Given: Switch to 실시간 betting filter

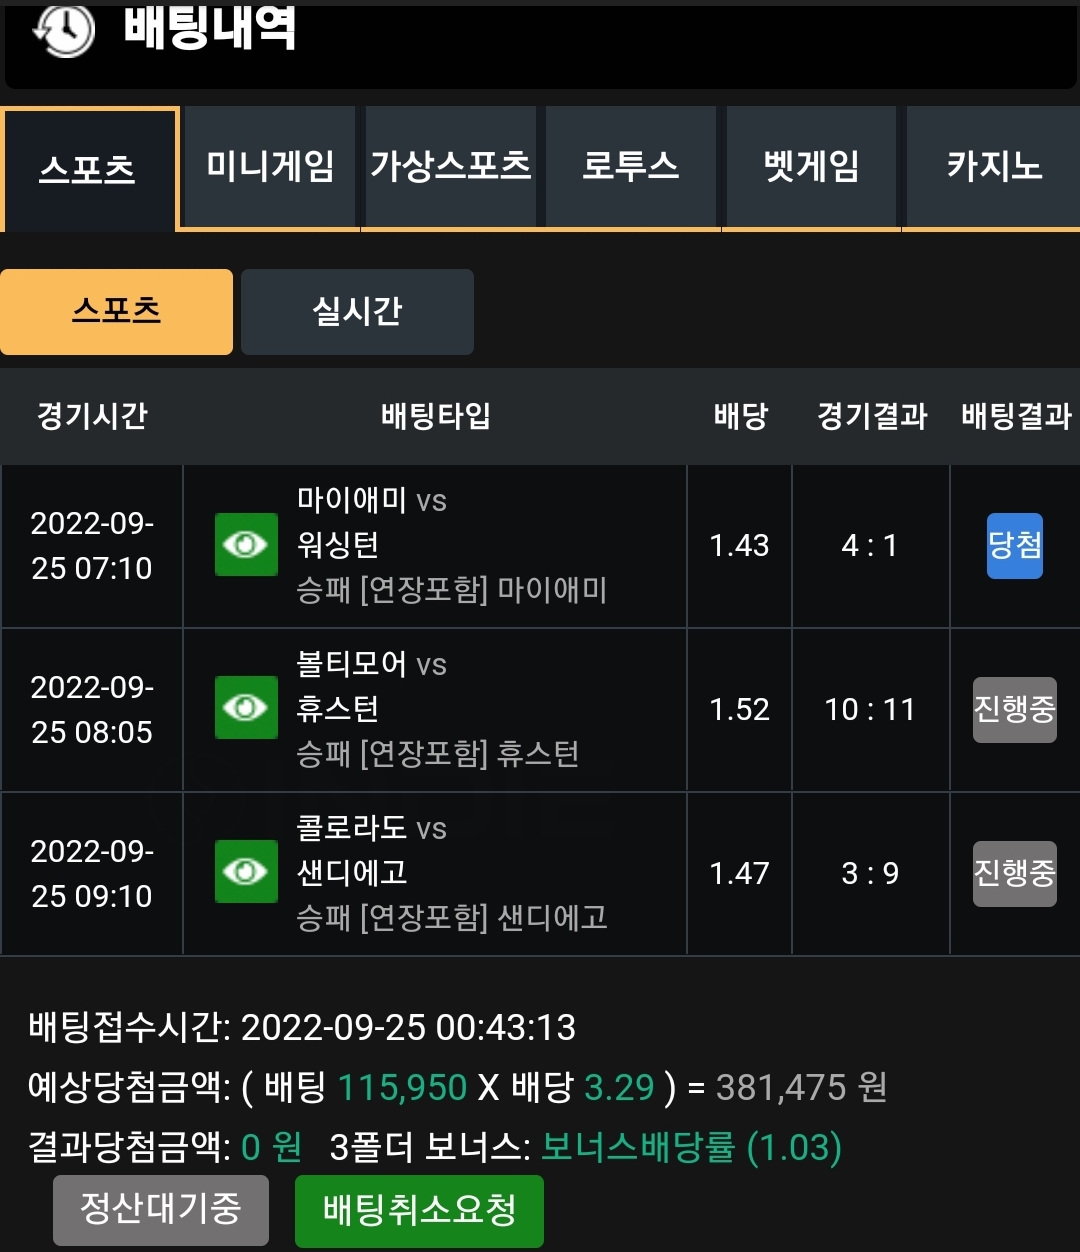Looking at the screenshot, I should click(x=357, y=311).
